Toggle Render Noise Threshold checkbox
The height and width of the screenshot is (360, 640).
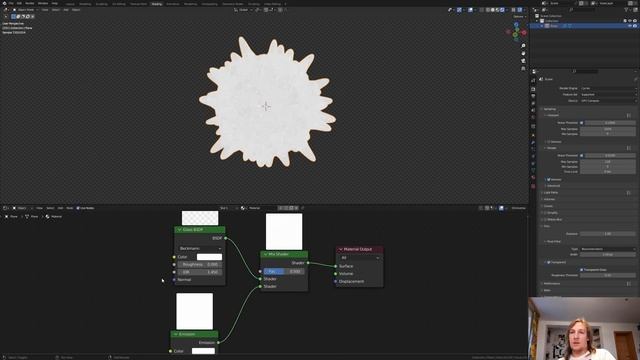pos(582,156)
